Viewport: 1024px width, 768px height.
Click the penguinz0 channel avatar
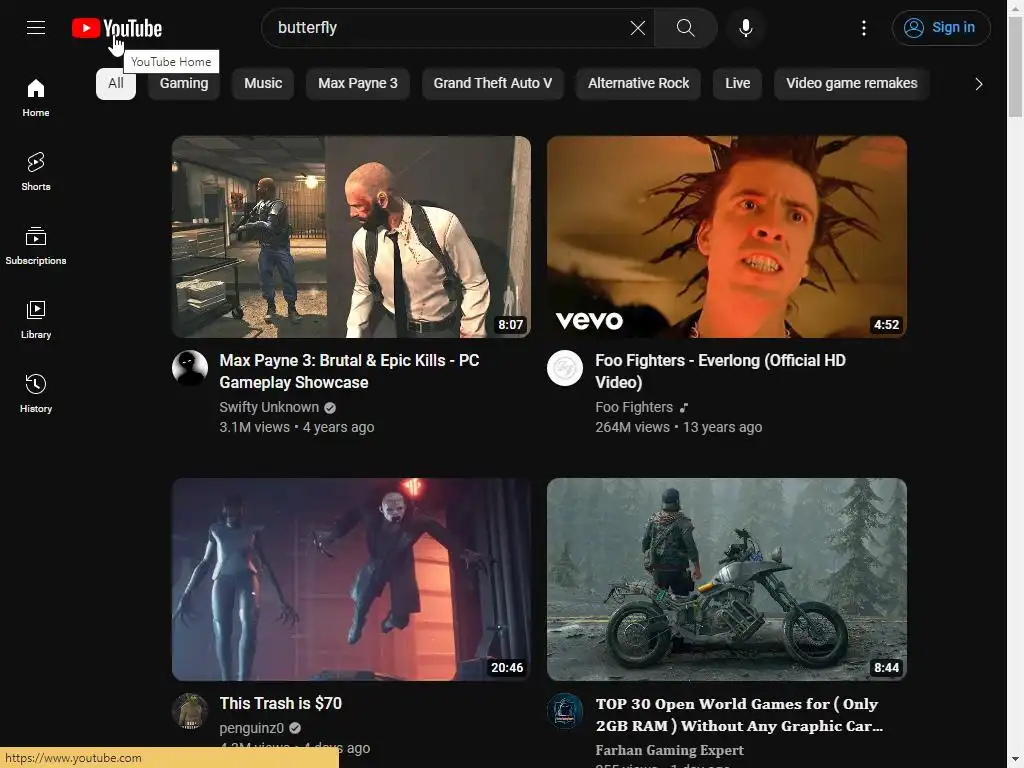[190, 711]
